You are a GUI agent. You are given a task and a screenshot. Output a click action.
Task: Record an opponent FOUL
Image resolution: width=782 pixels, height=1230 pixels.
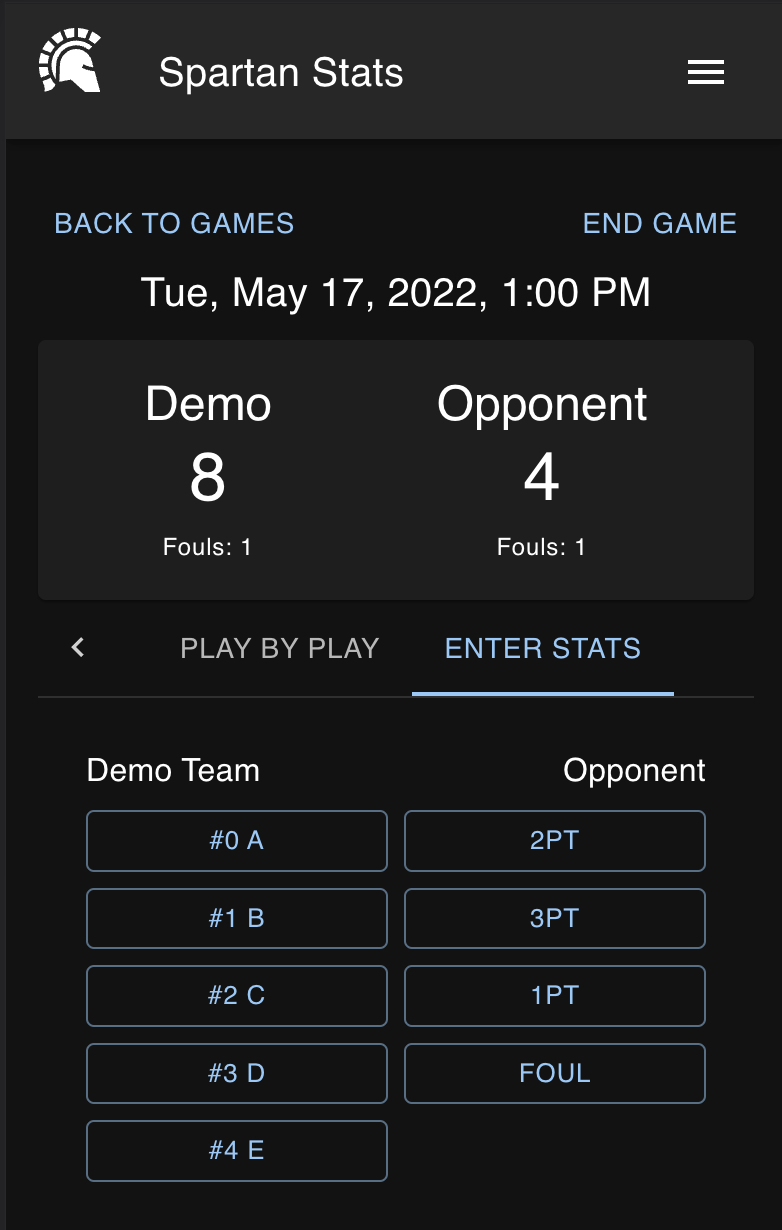[555, 1074]
